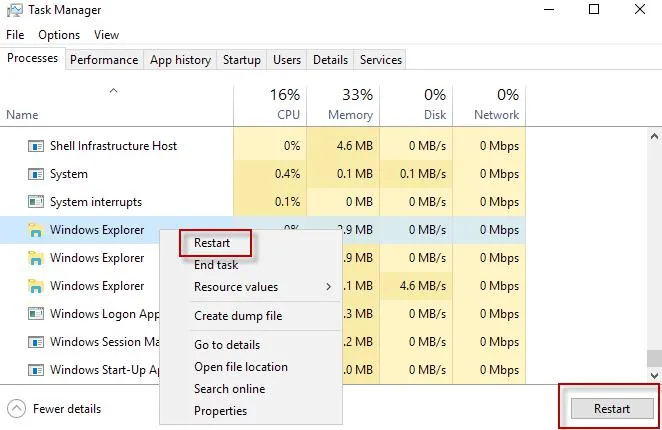The height and width of the screenshot is (430, 662).
Task: Click the Task Manager icon in title bar
Action: click(14, 11)
